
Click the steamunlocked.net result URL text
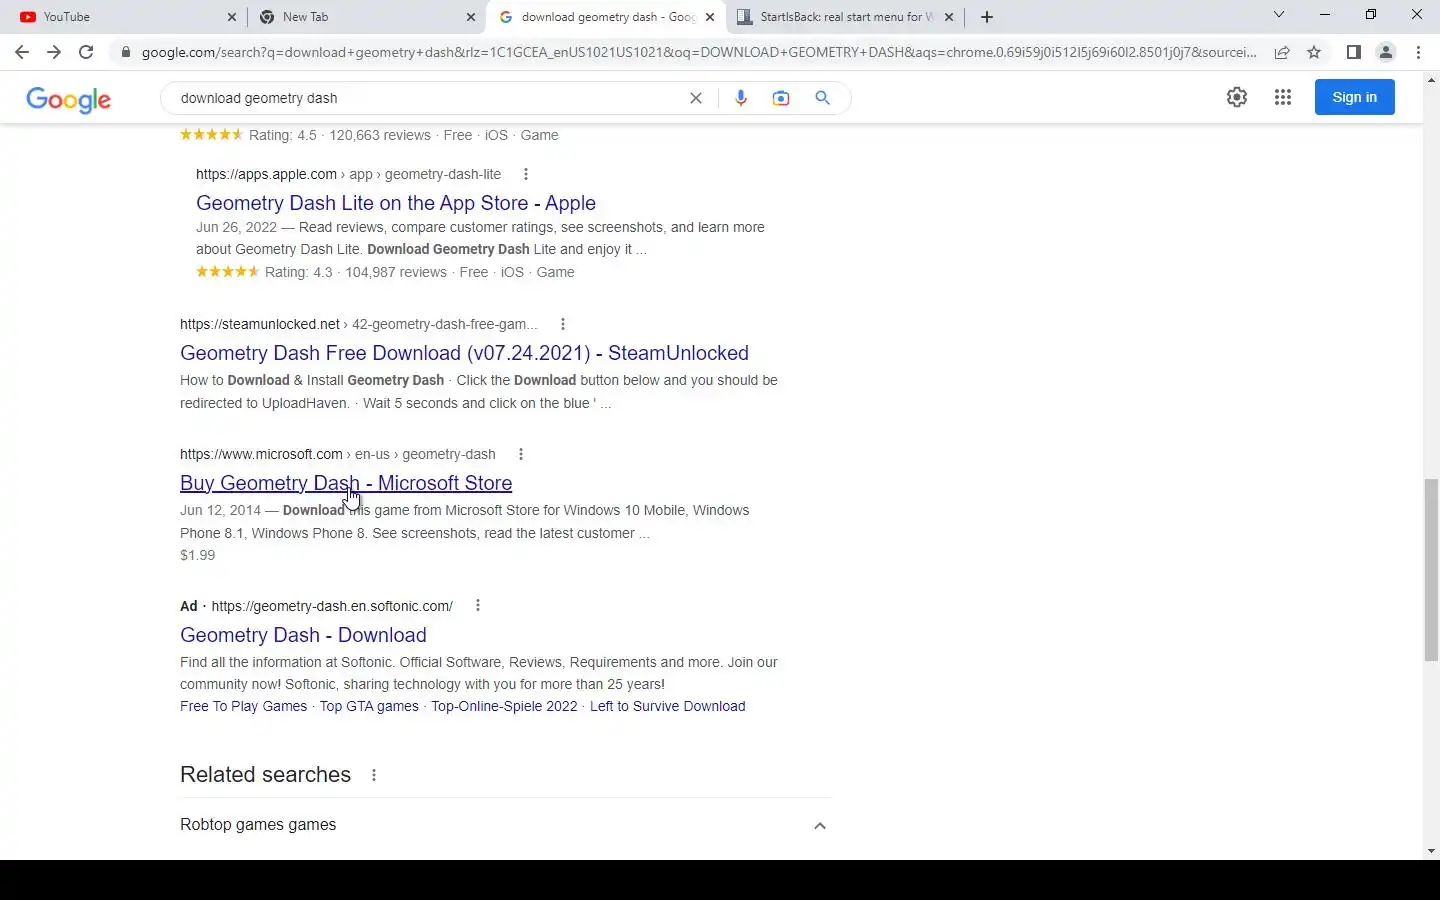point(358,324)
